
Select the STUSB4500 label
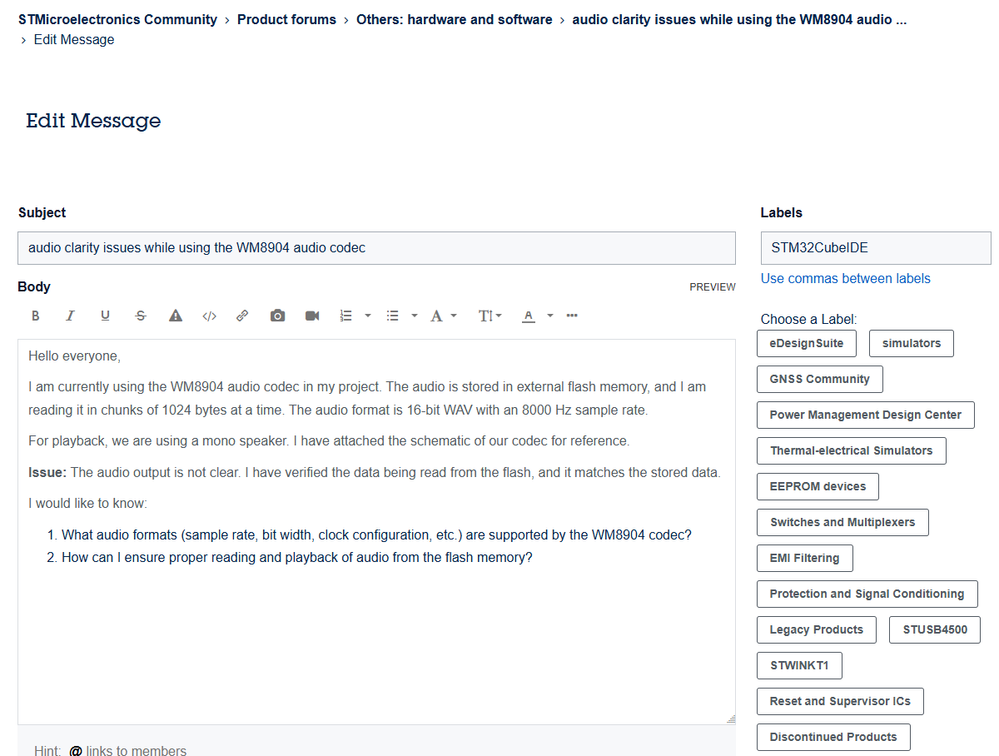[x=935, y=629]
